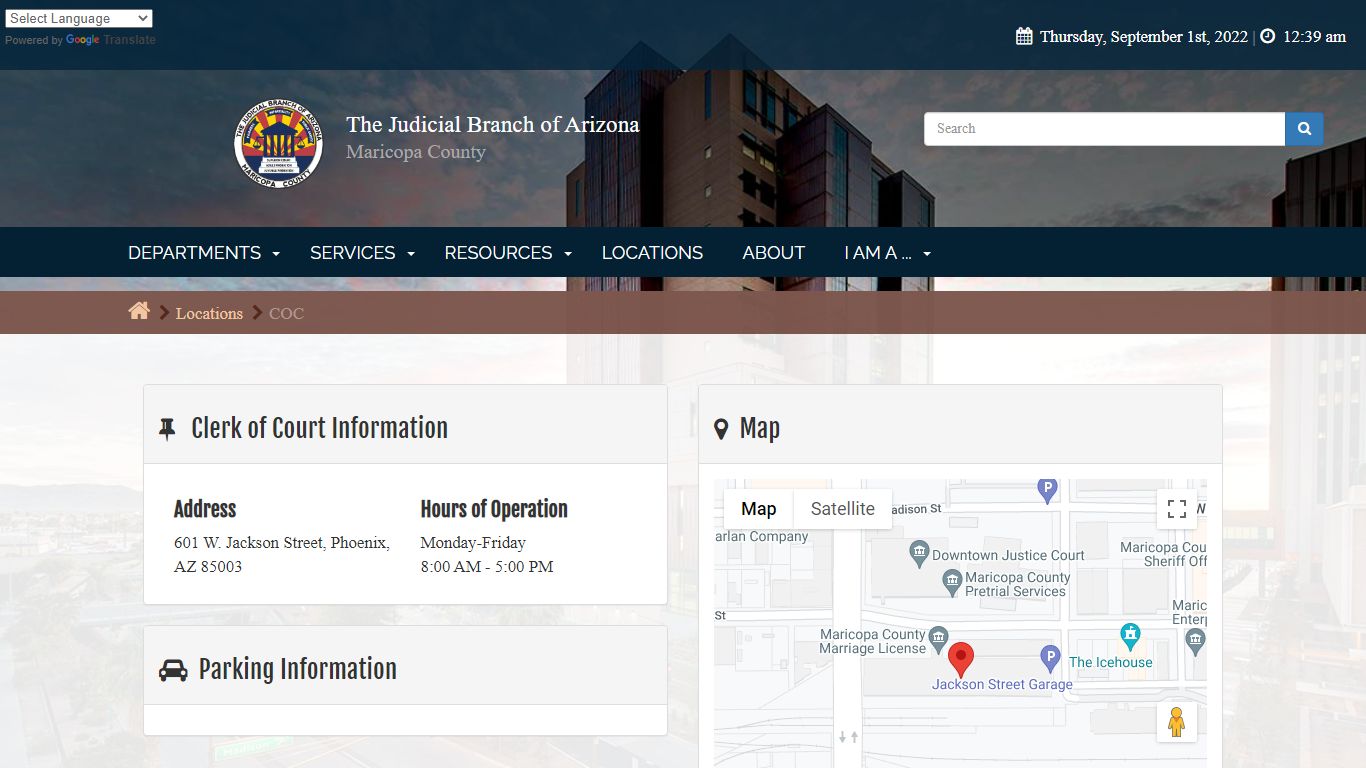Click the Maricopa County subtitle text
This screenshot has height=768, width=1366.
(x=416, y=152)
